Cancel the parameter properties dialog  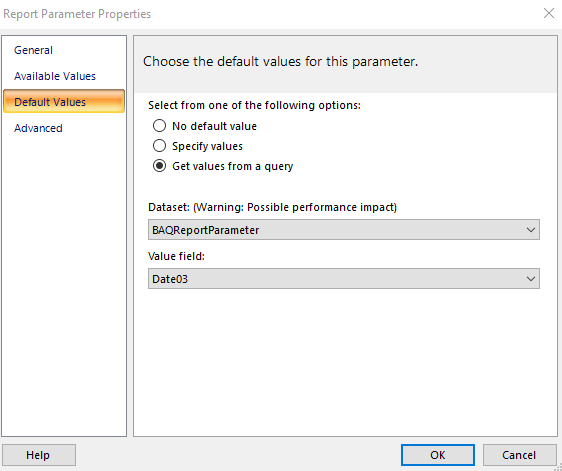tap(519, 455)
